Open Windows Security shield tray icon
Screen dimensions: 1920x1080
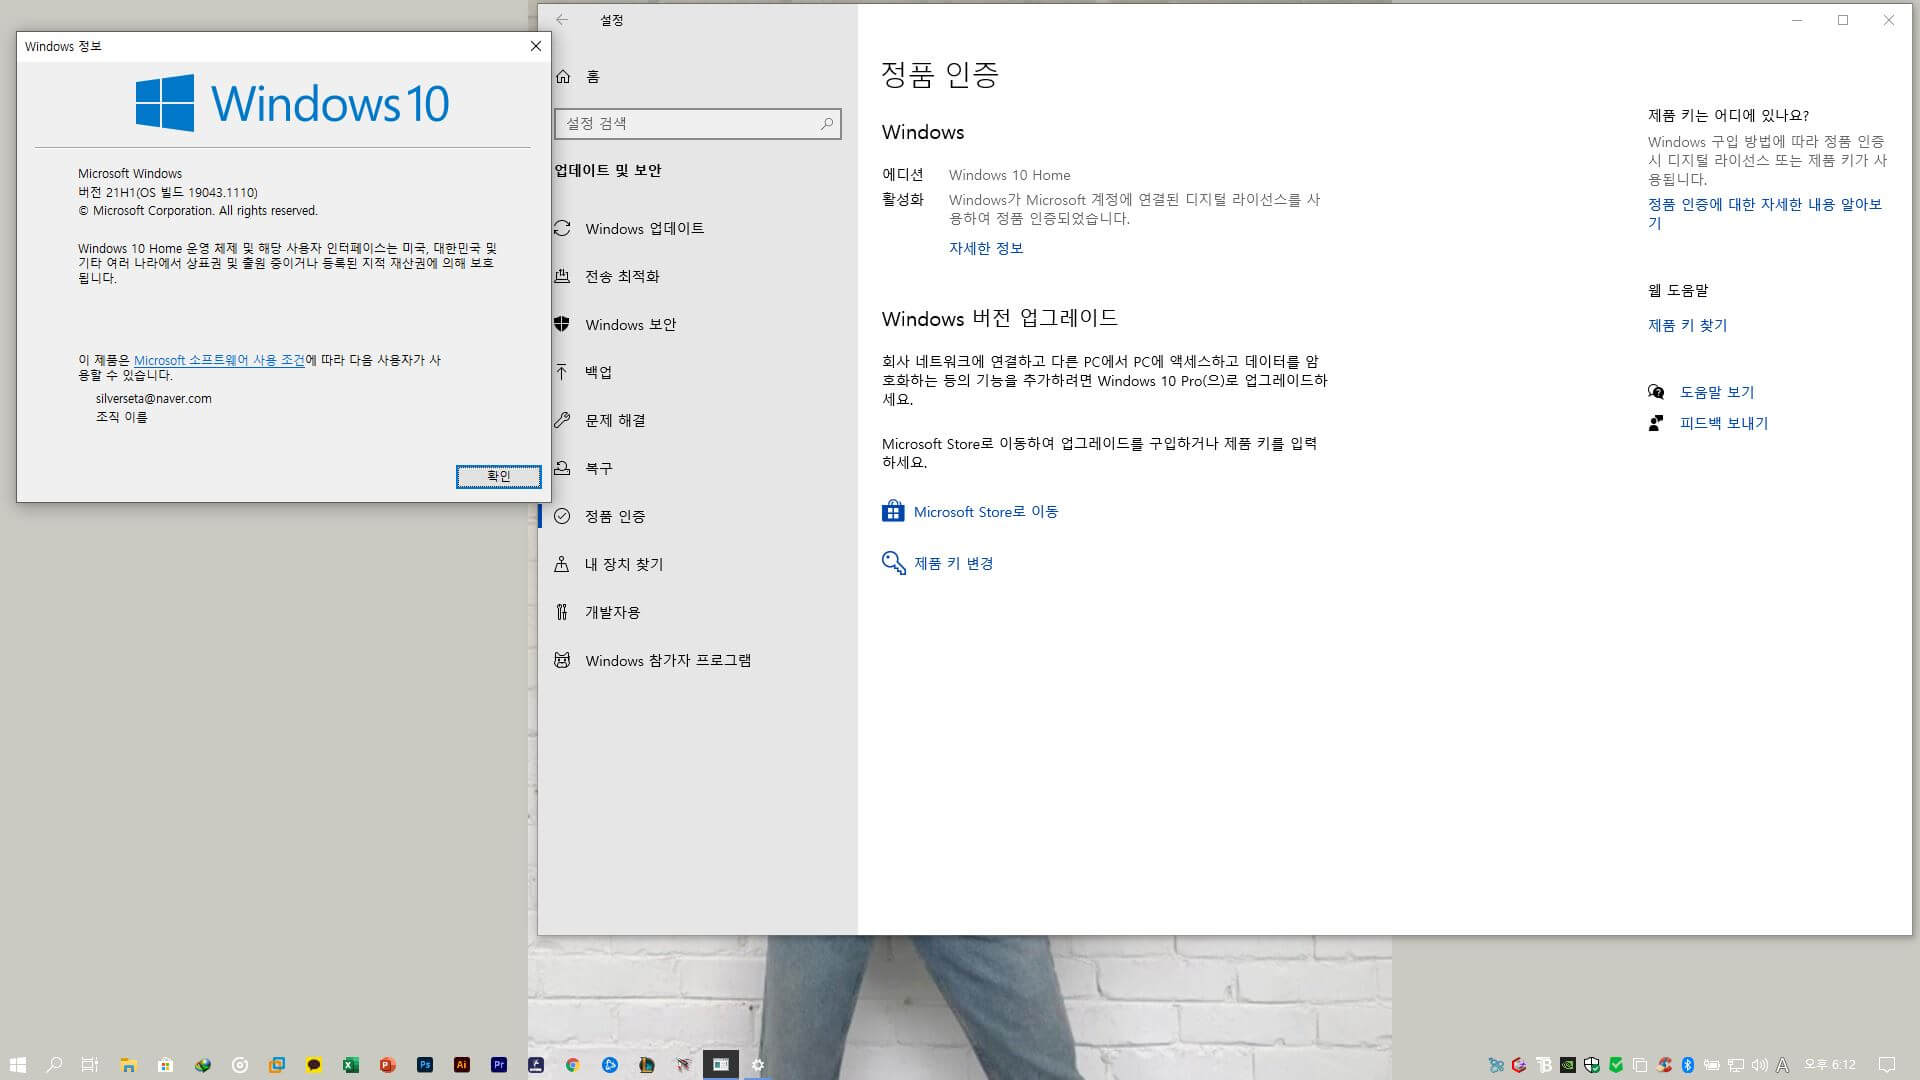coord(1592,1065)
